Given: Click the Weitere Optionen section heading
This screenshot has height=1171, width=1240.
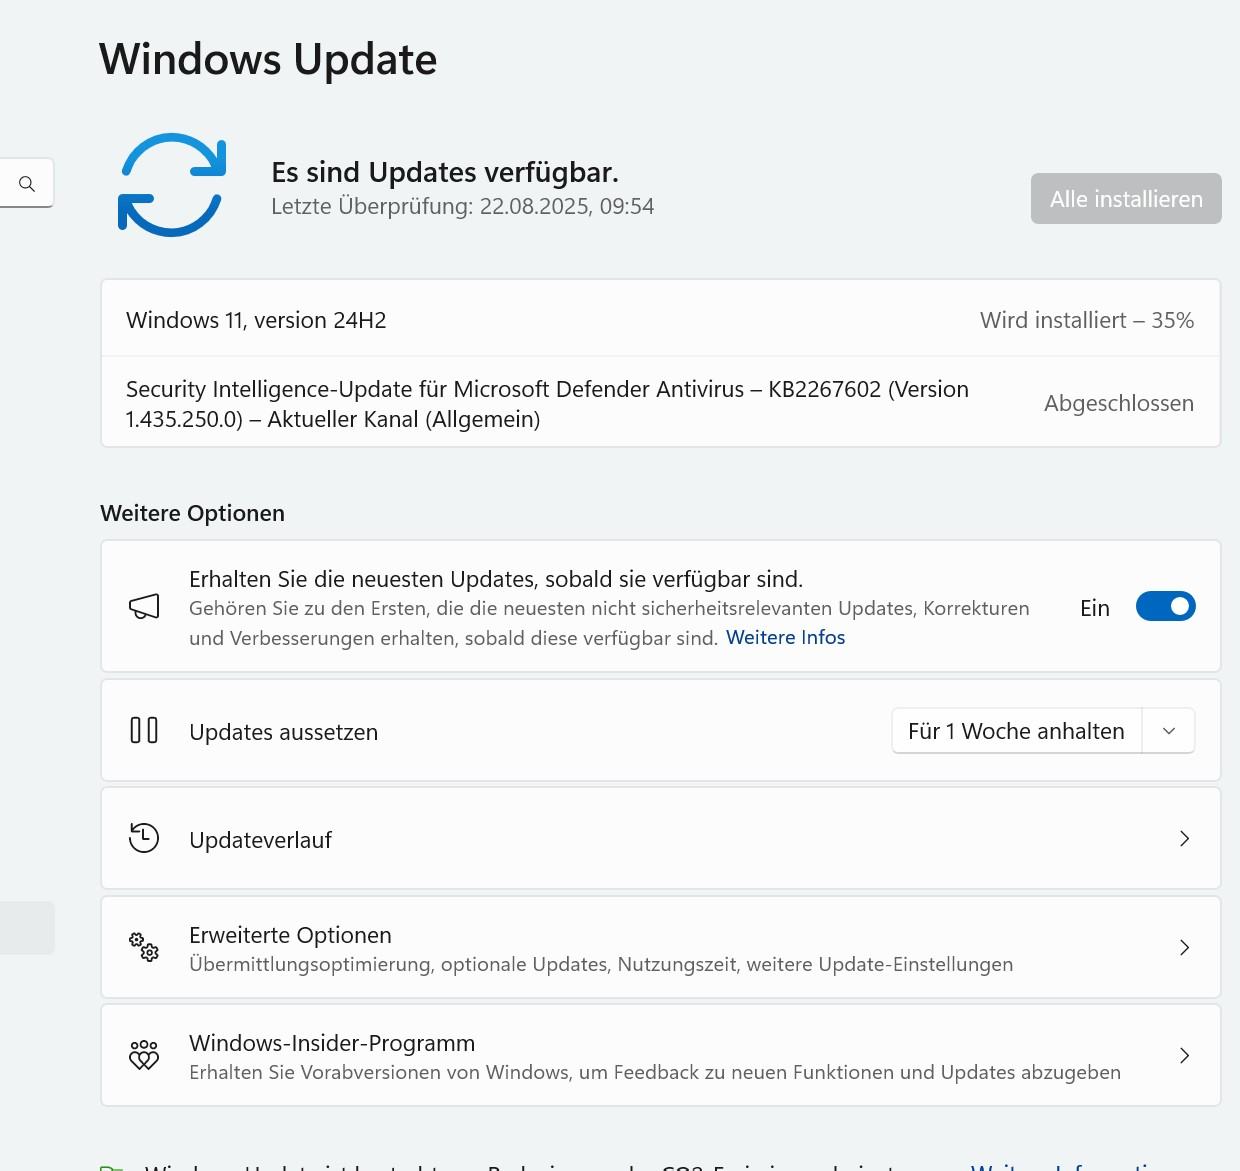Looking at the screenshot, I should click(192, 513).
